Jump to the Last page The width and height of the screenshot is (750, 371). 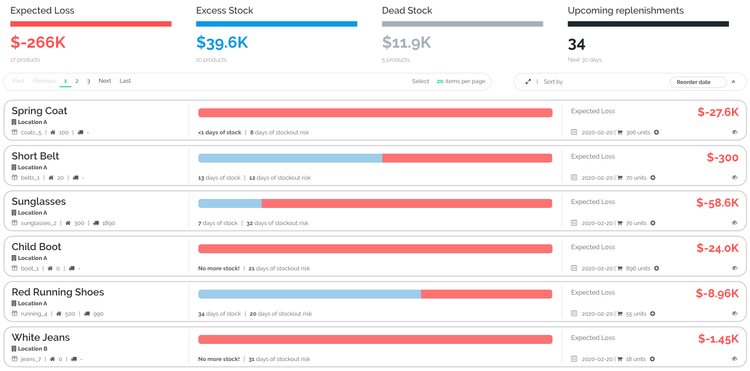(125, 81)
